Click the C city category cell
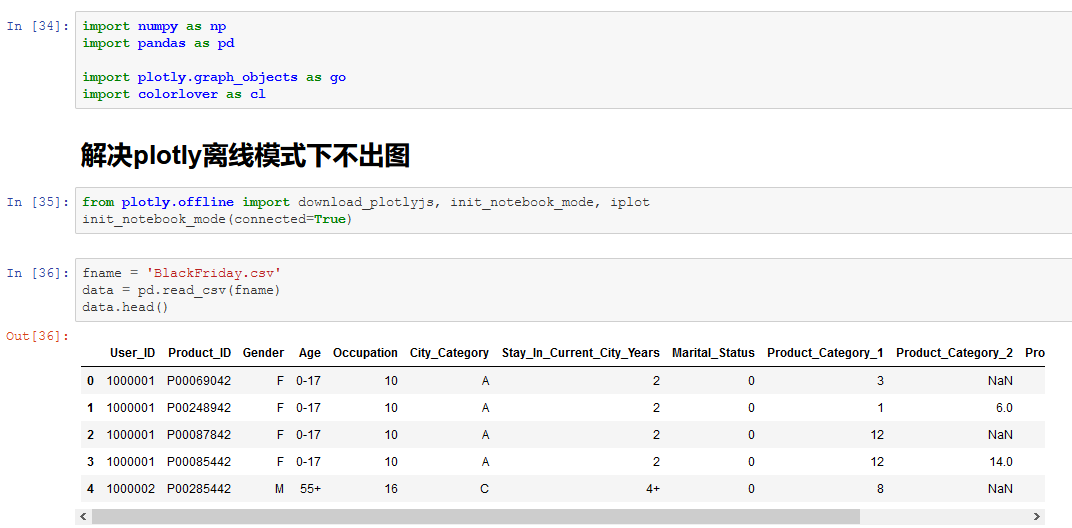This screenshot has height=528, width=1072. 485,489
